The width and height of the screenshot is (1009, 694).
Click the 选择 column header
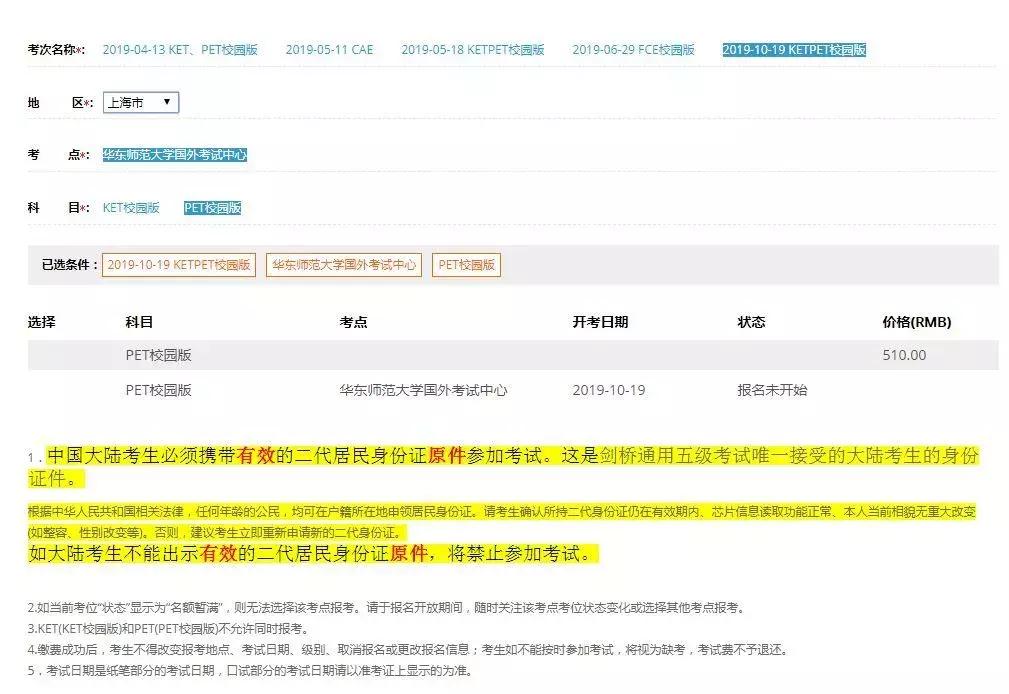(x=41, y=321)
